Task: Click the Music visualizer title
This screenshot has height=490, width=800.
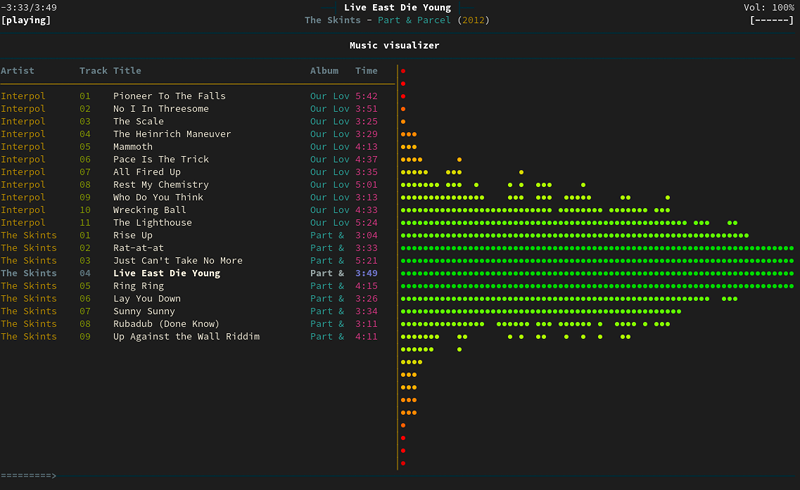Action: [394, 45]
